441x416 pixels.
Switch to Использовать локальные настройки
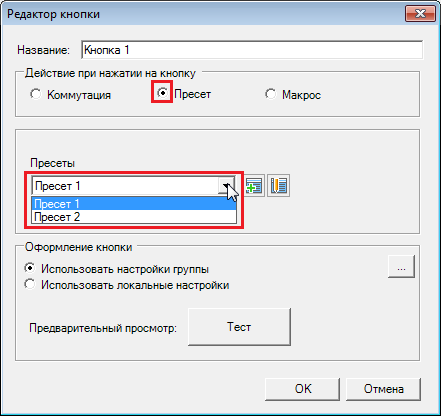30,284
